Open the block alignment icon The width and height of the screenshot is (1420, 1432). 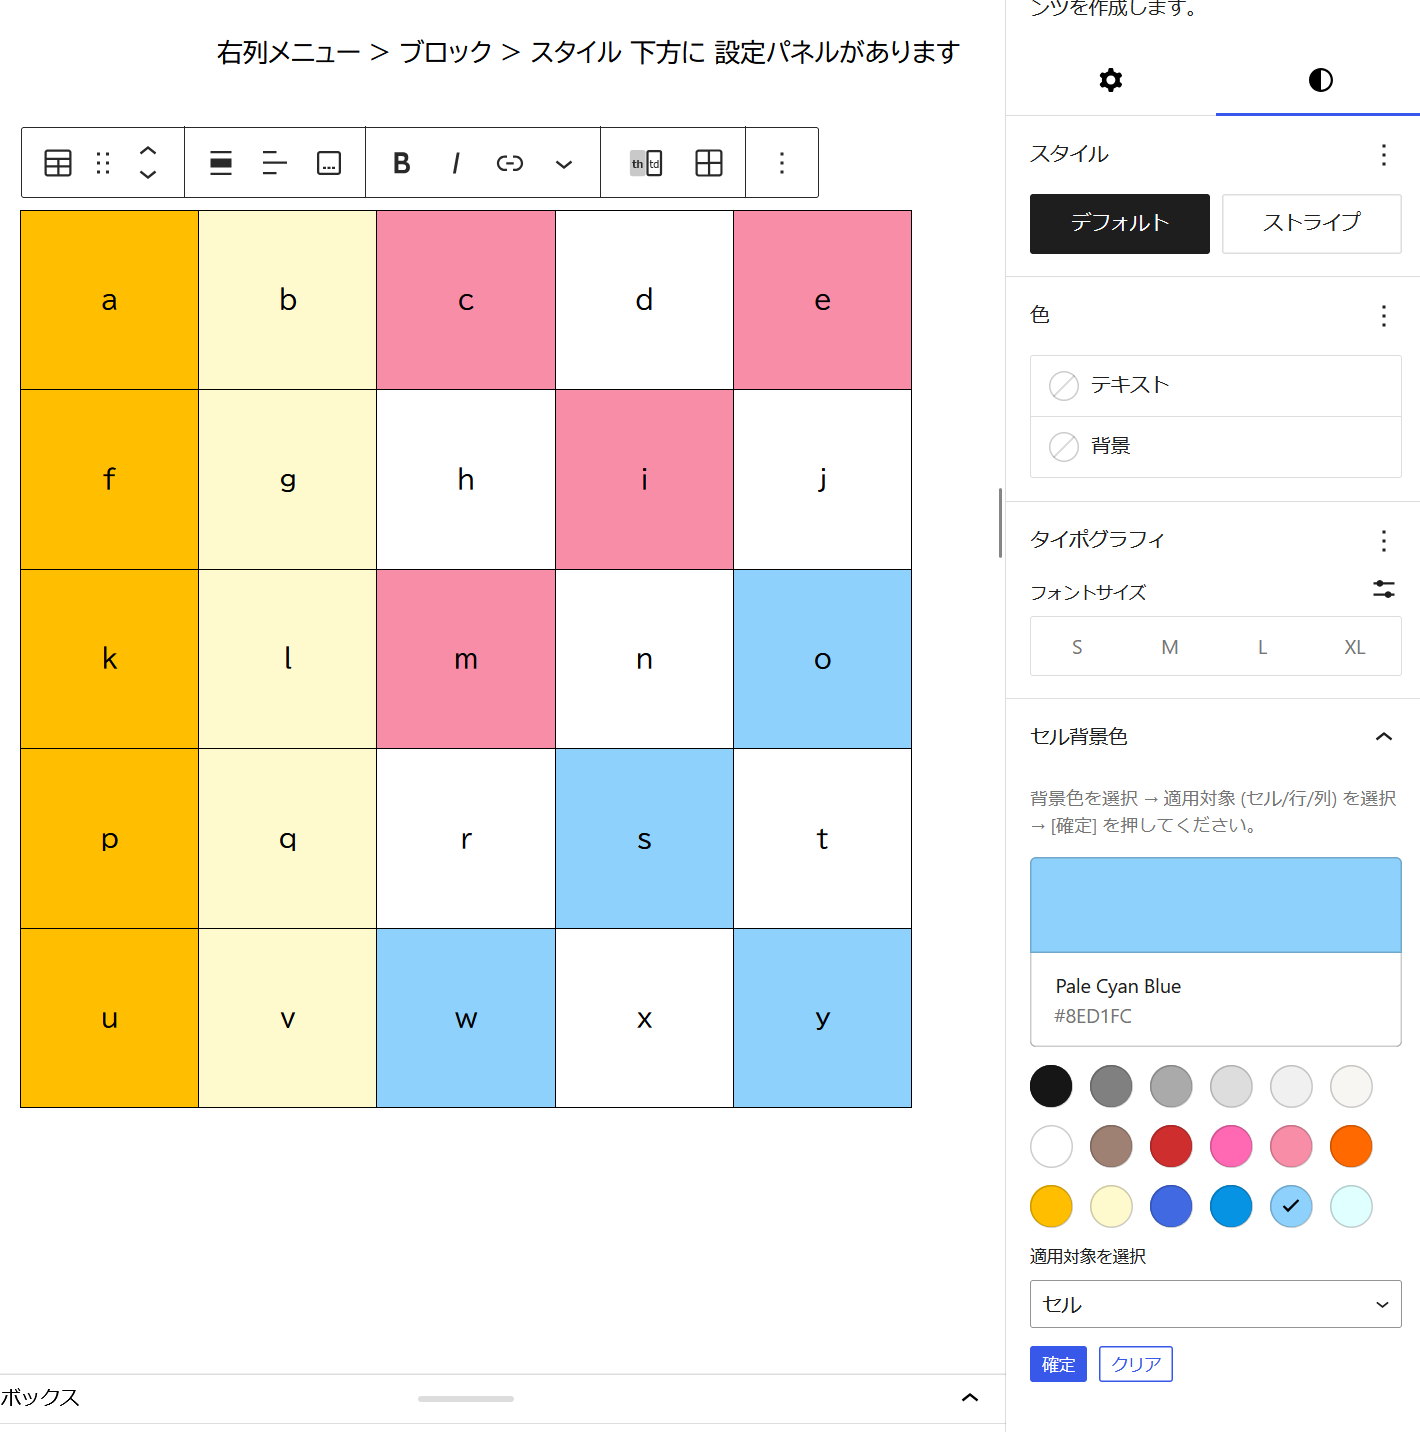[x=221, y=163]
